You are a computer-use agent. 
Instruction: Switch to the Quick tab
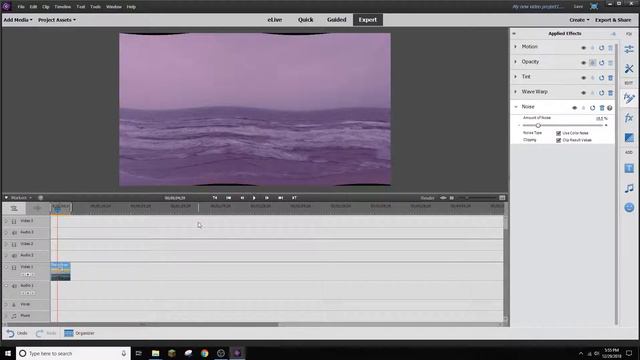[x=305, y=20]
